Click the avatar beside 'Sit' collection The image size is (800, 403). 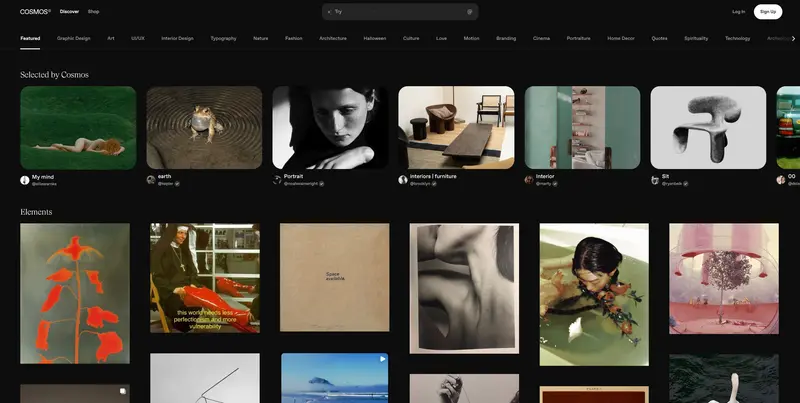[655, 180]
